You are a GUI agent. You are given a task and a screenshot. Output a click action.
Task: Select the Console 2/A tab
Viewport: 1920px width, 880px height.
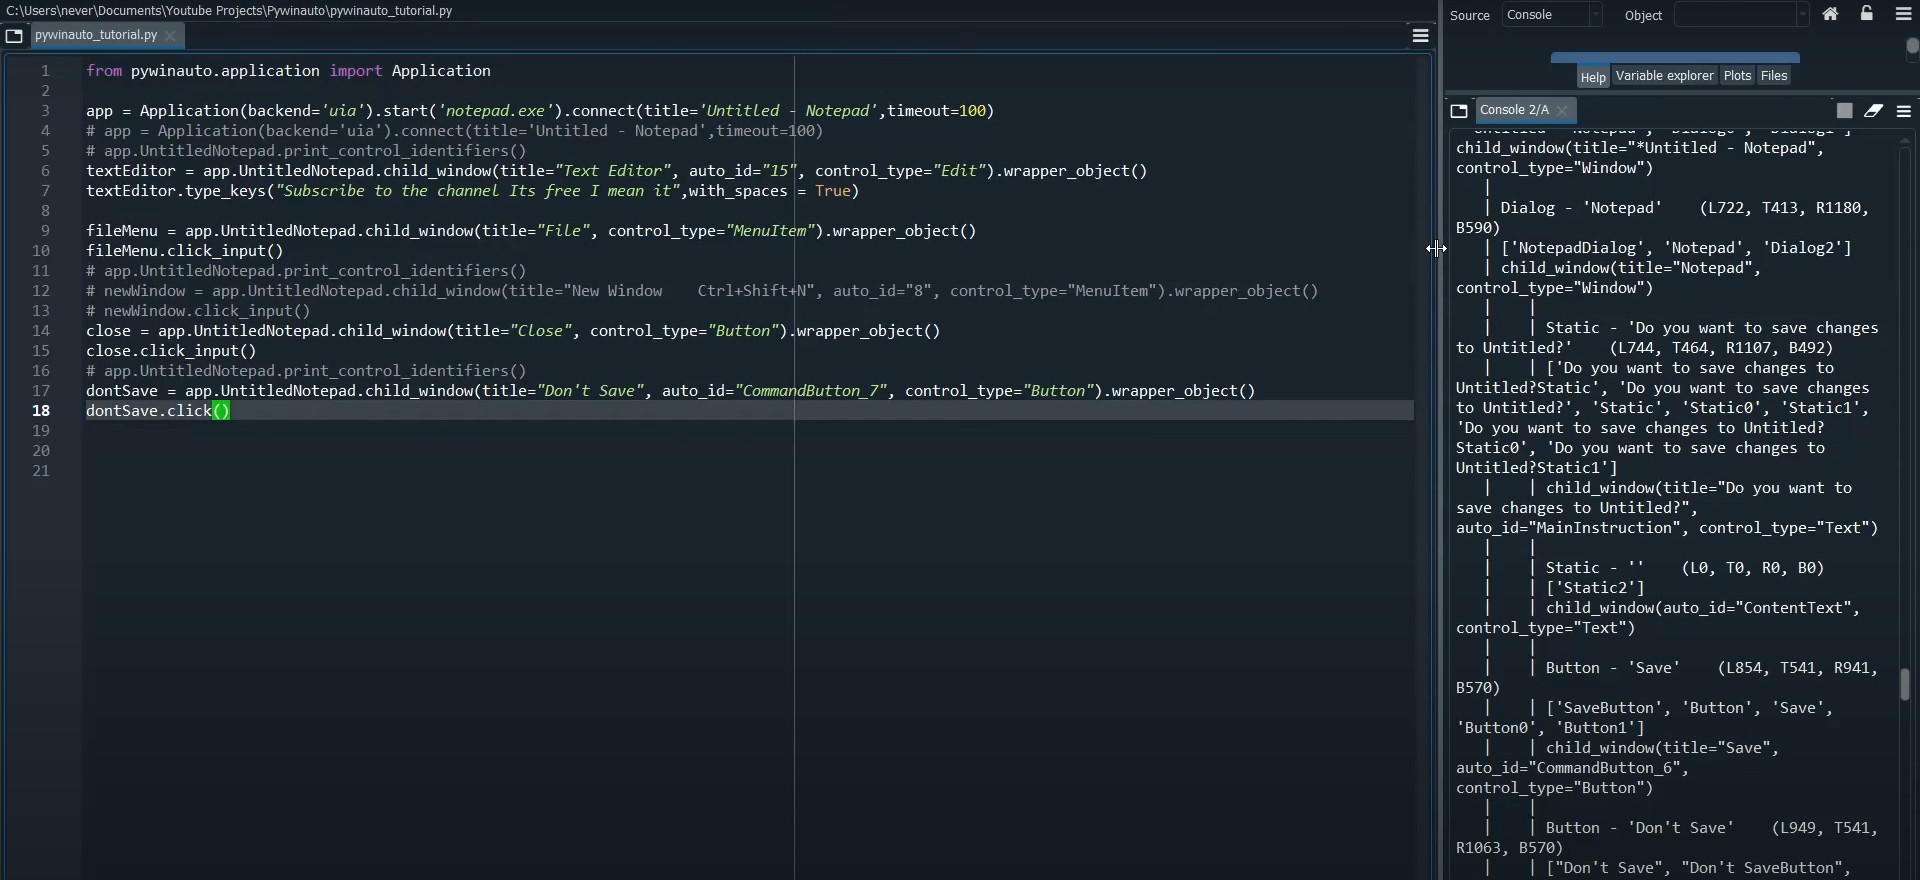[x=1514, y=110]
